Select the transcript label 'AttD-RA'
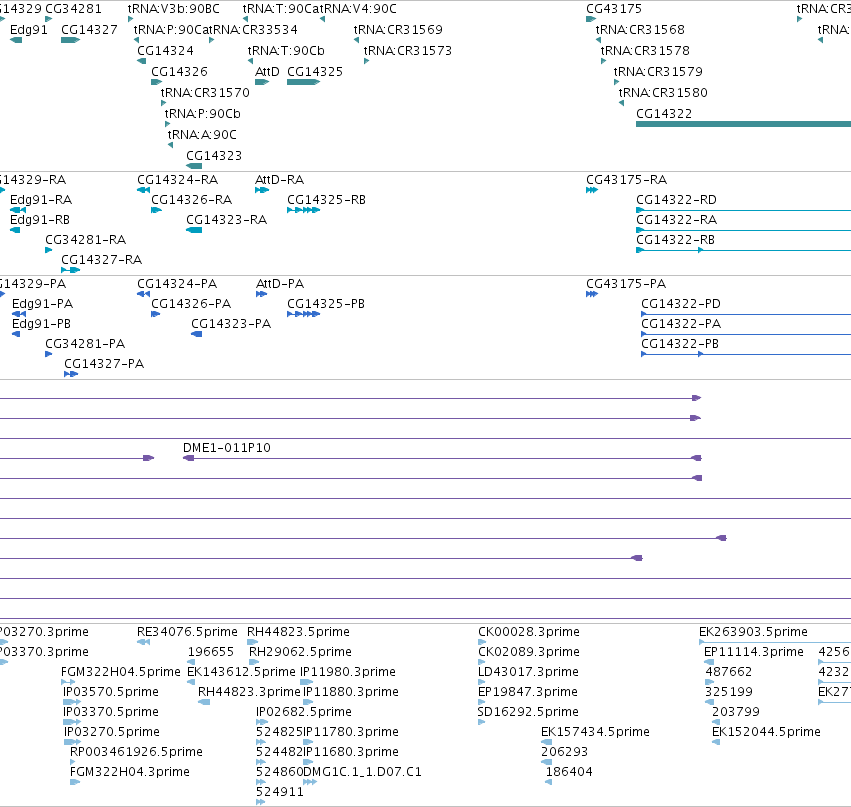 (280, 180)
